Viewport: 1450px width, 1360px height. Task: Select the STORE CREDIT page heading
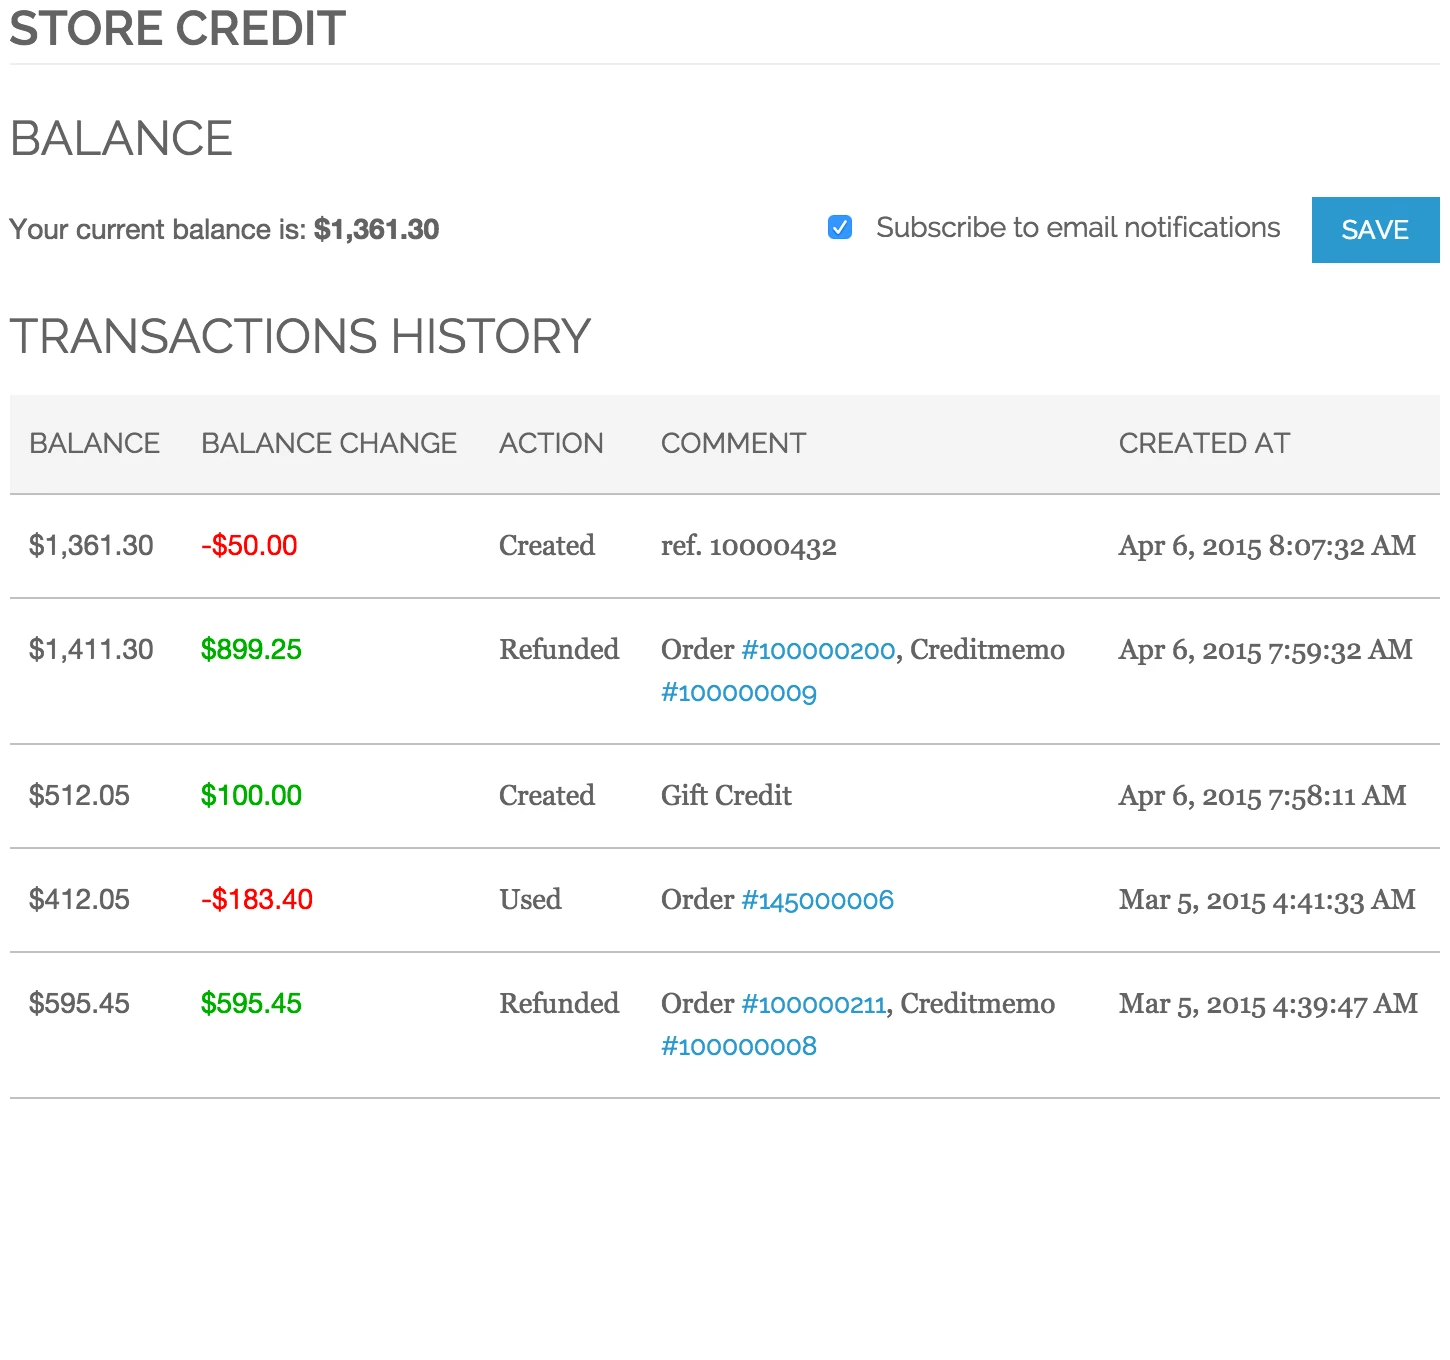(176, 28)
